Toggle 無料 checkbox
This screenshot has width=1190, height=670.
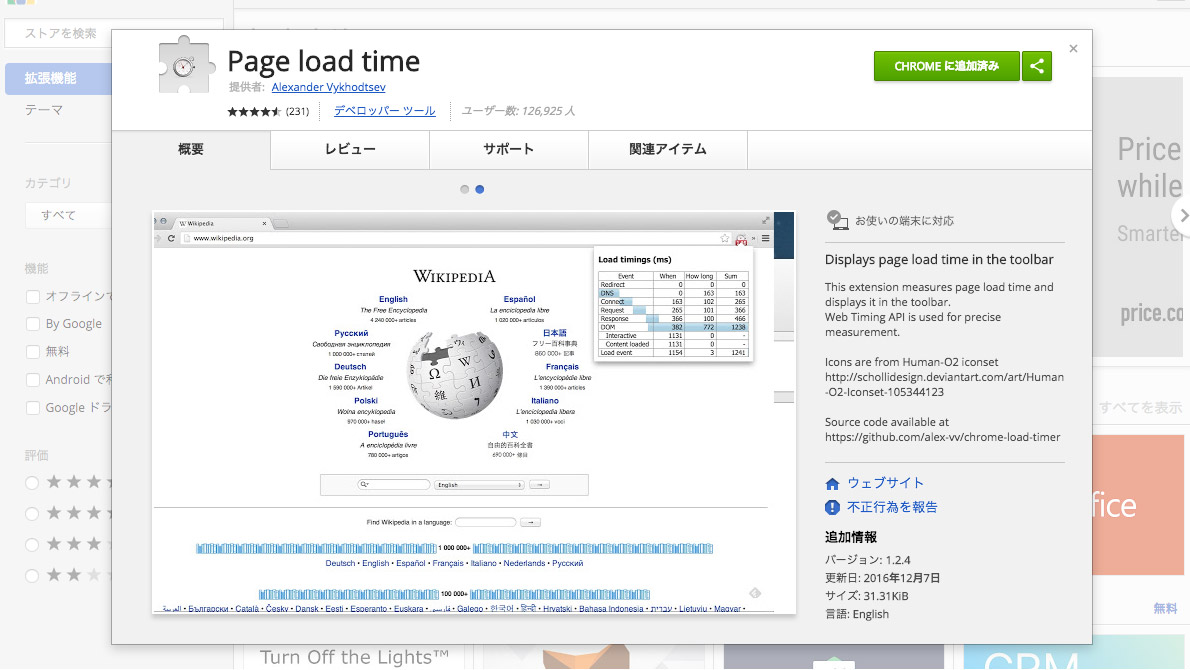click(33, 352)
